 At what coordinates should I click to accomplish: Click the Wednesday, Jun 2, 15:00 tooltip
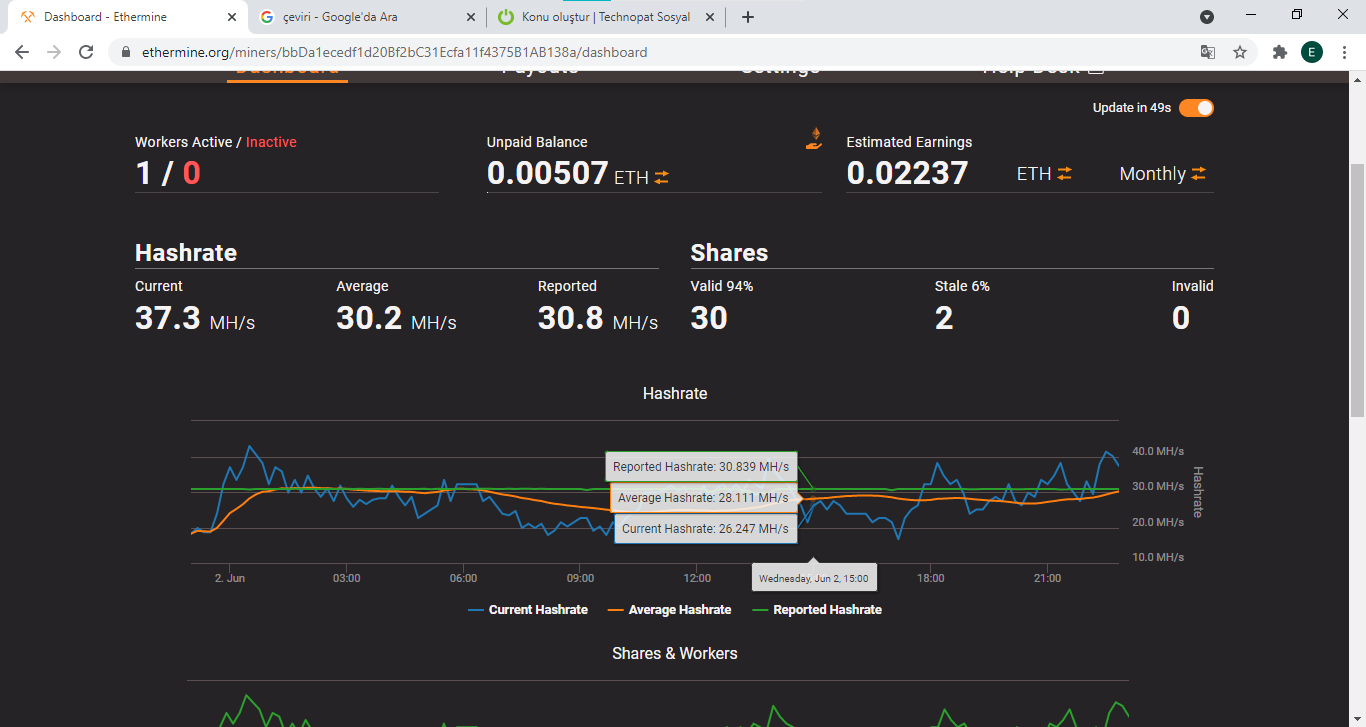pos(813,578)
